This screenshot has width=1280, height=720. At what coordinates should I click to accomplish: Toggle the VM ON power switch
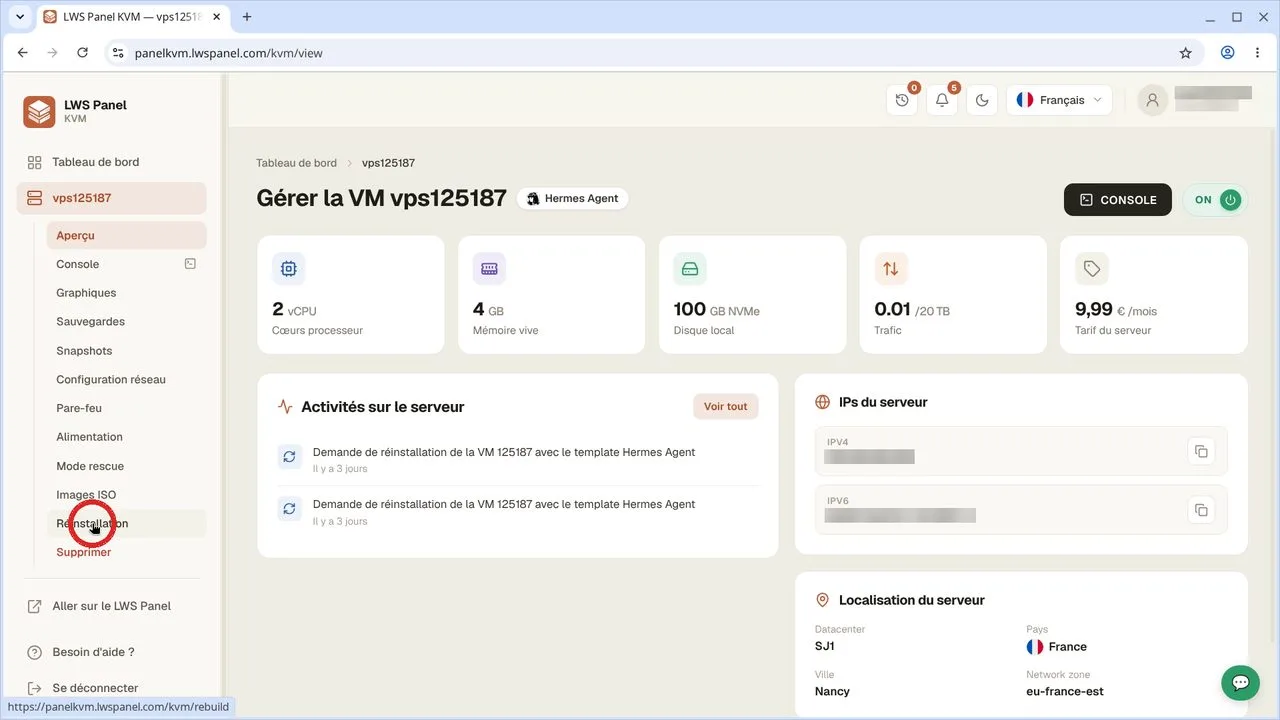[1215, 200]
